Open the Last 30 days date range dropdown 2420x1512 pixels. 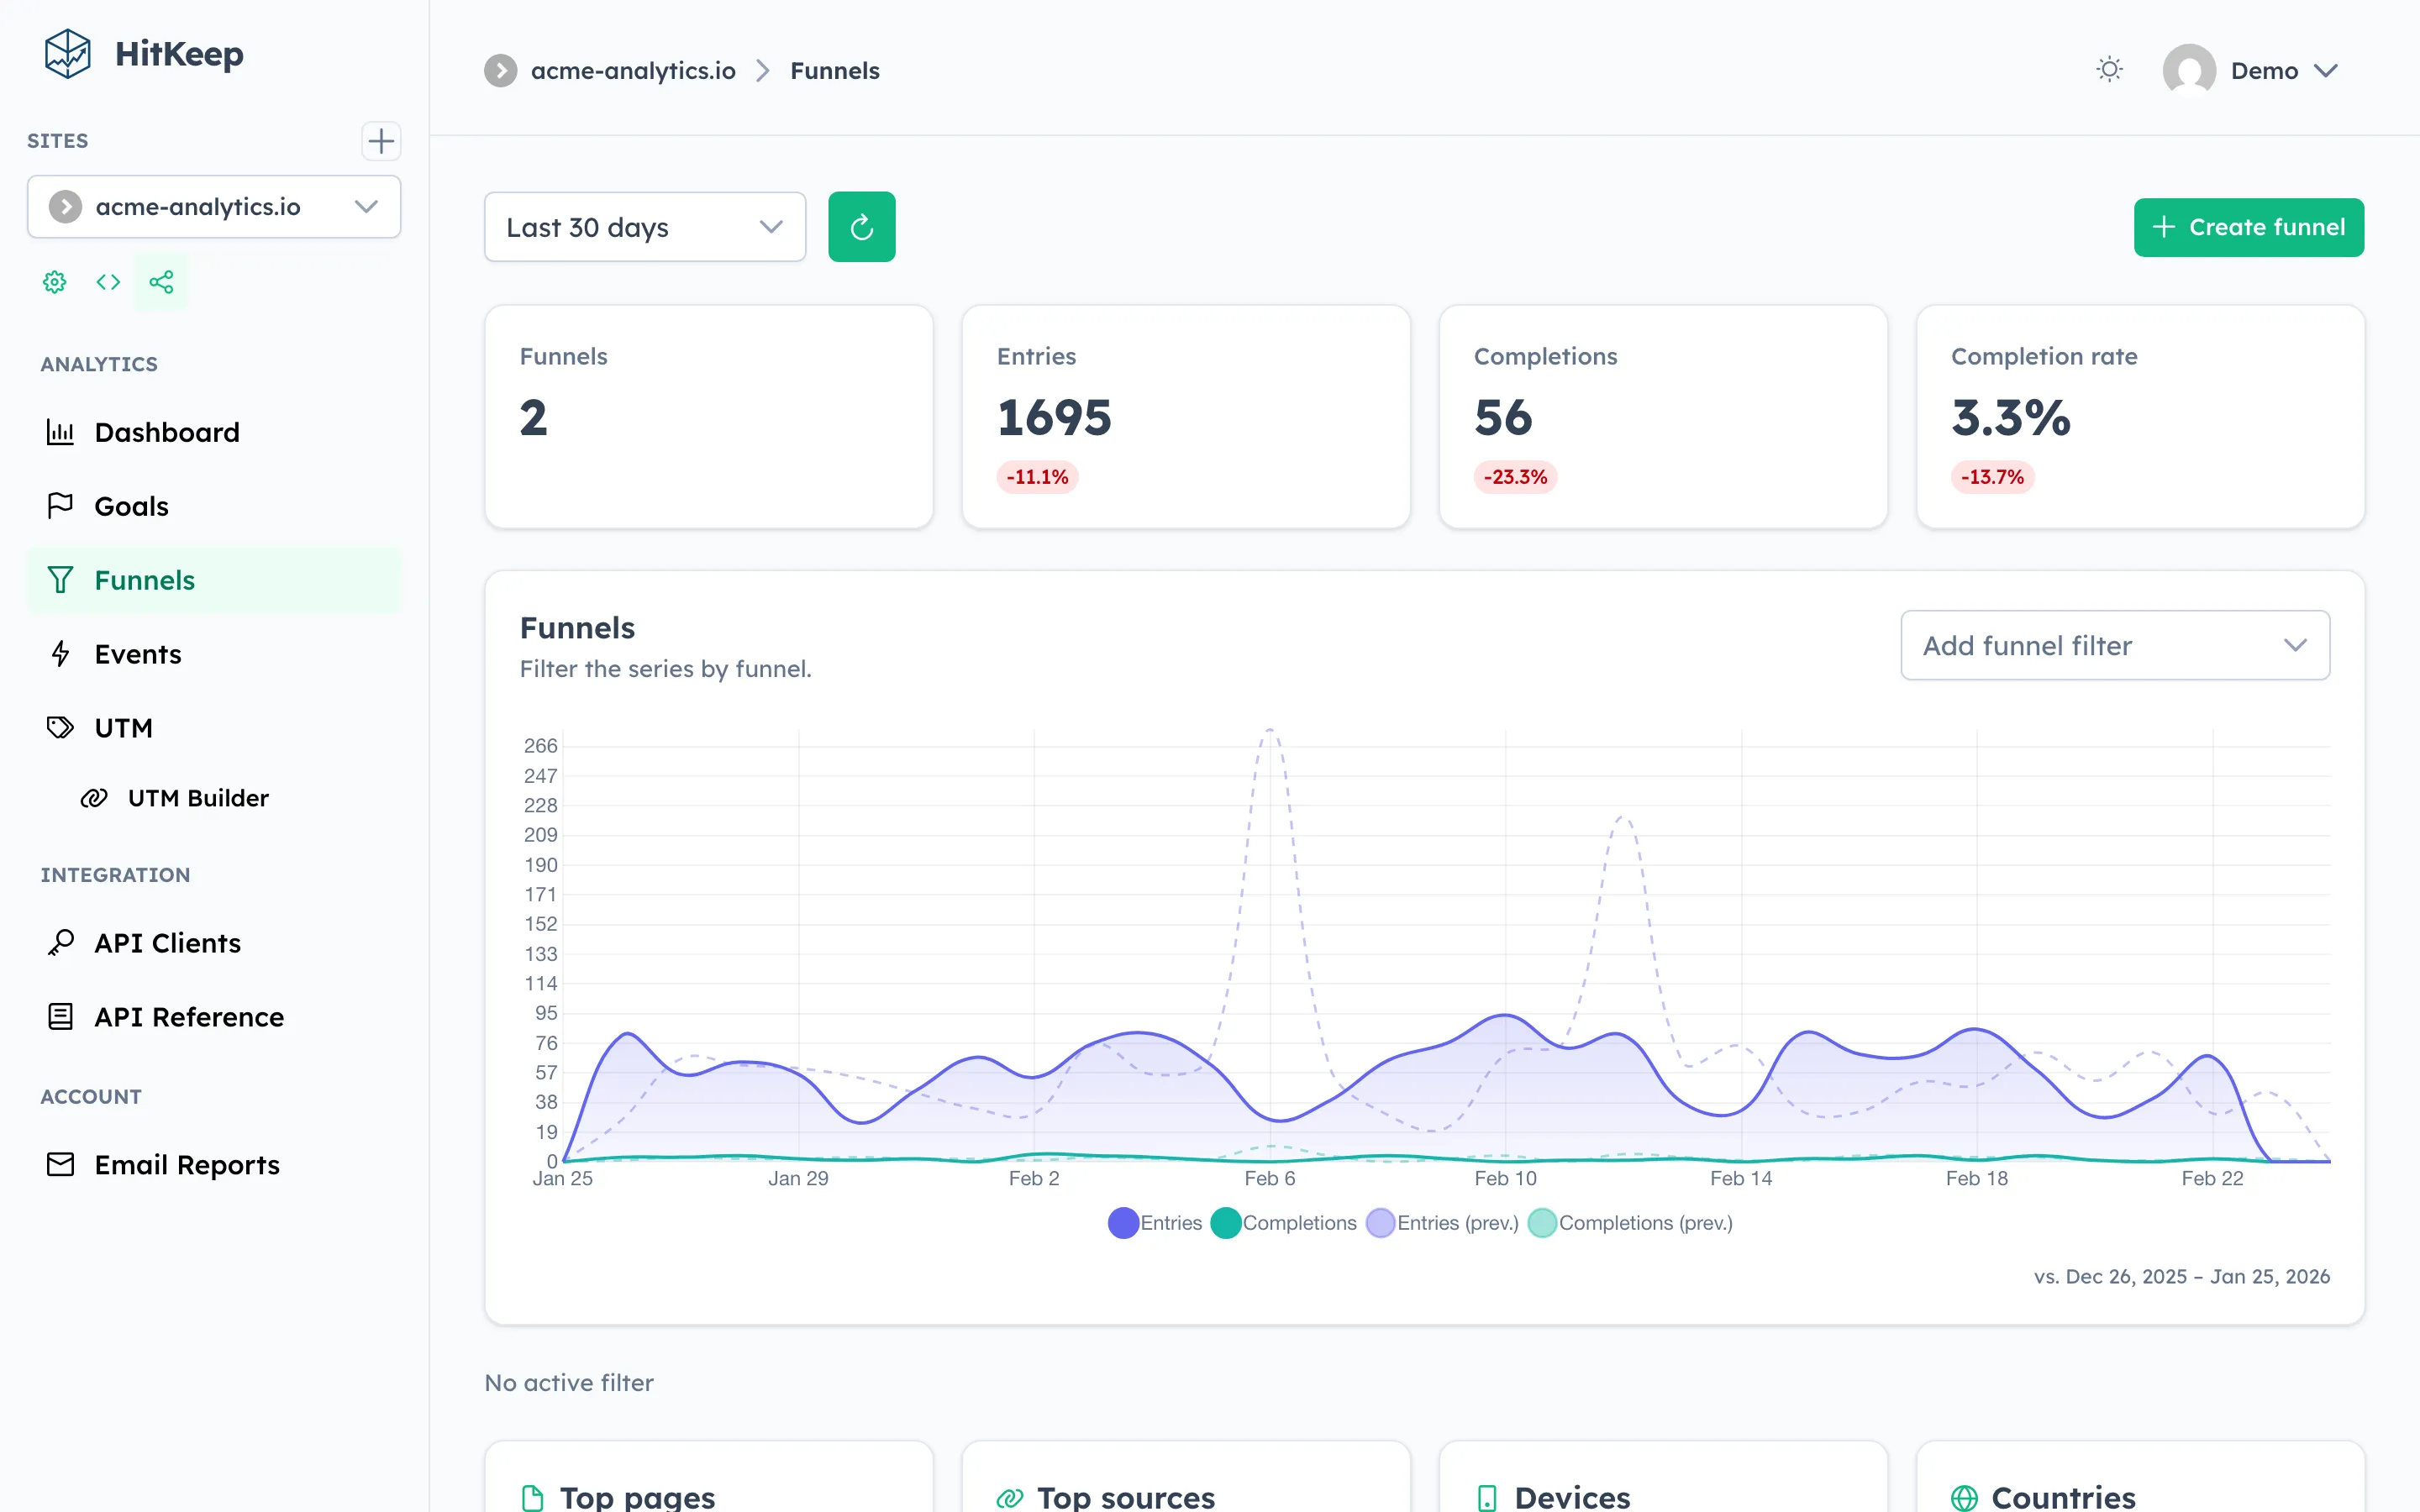click(644, 227)
